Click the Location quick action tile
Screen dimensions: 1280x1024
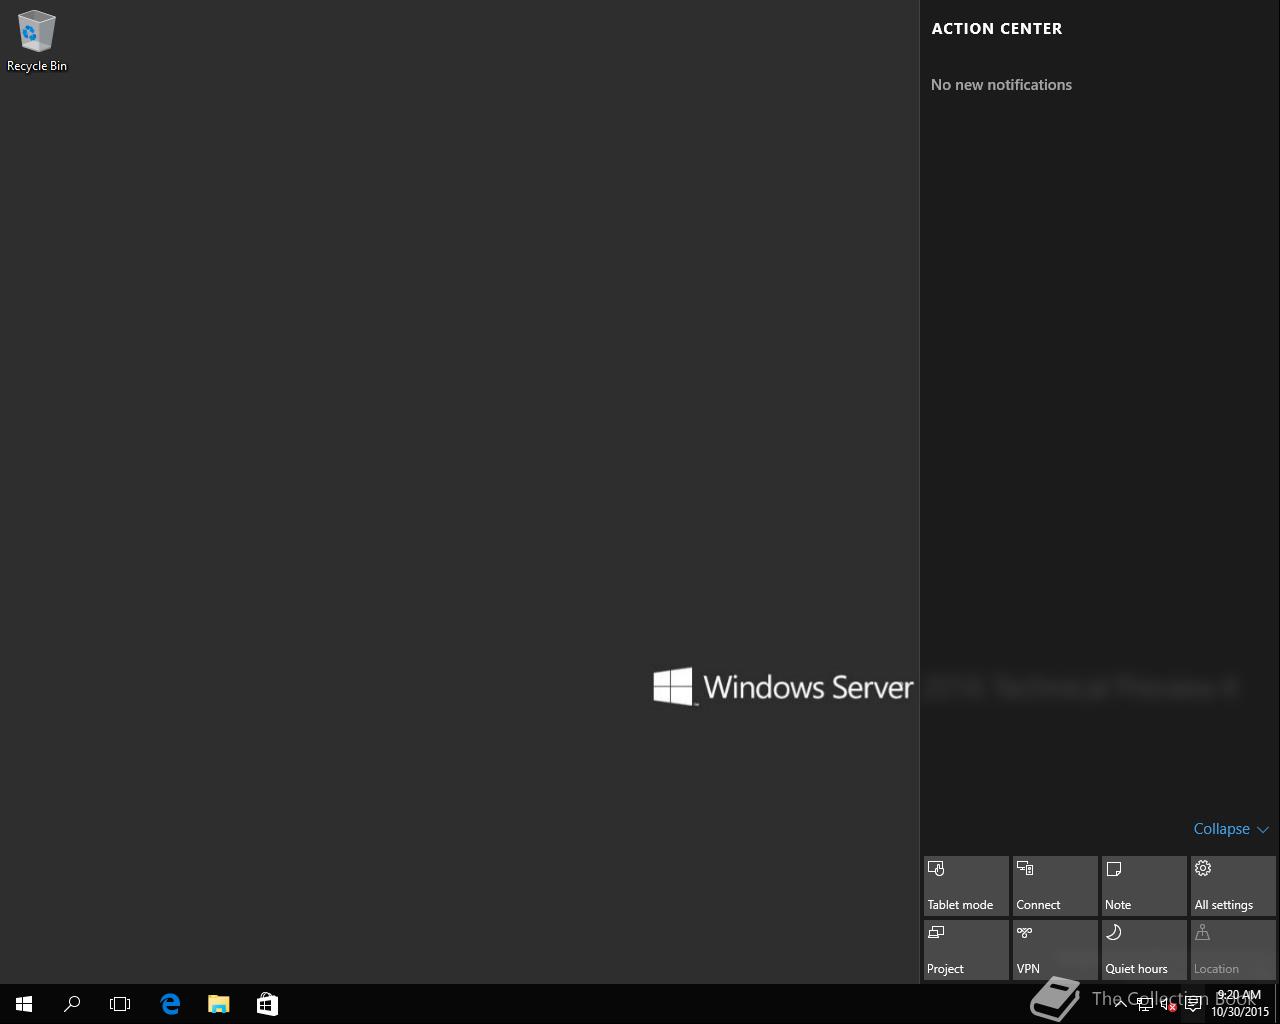tap(1233, 950)
